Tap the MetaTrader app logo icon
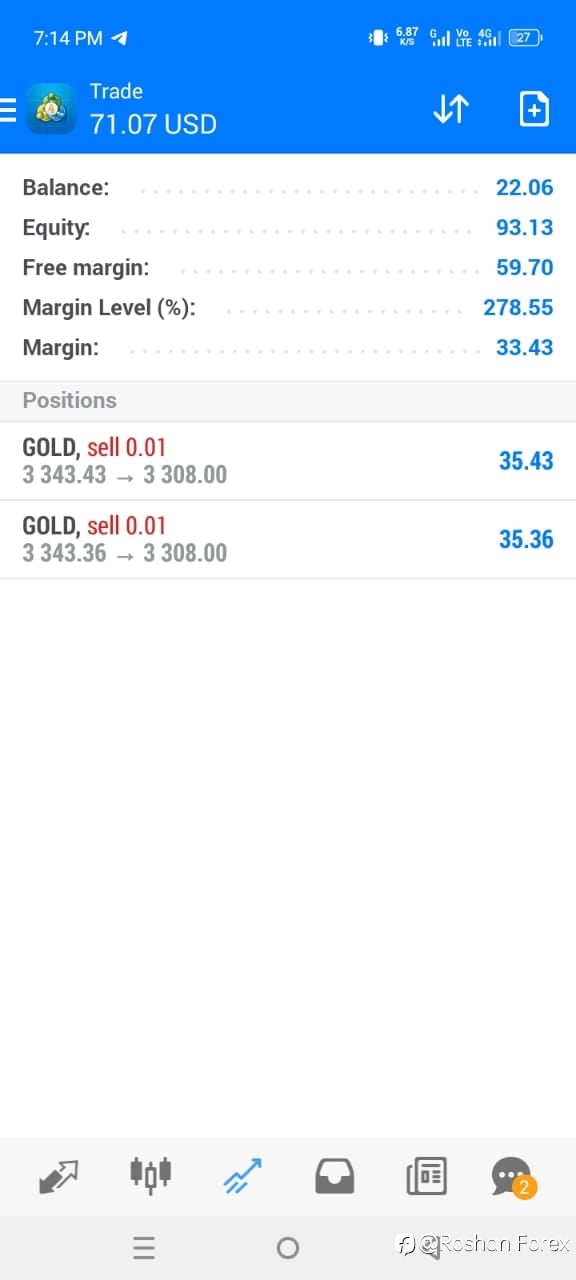This screenshot has width=576, height=1280. [51, 108]
